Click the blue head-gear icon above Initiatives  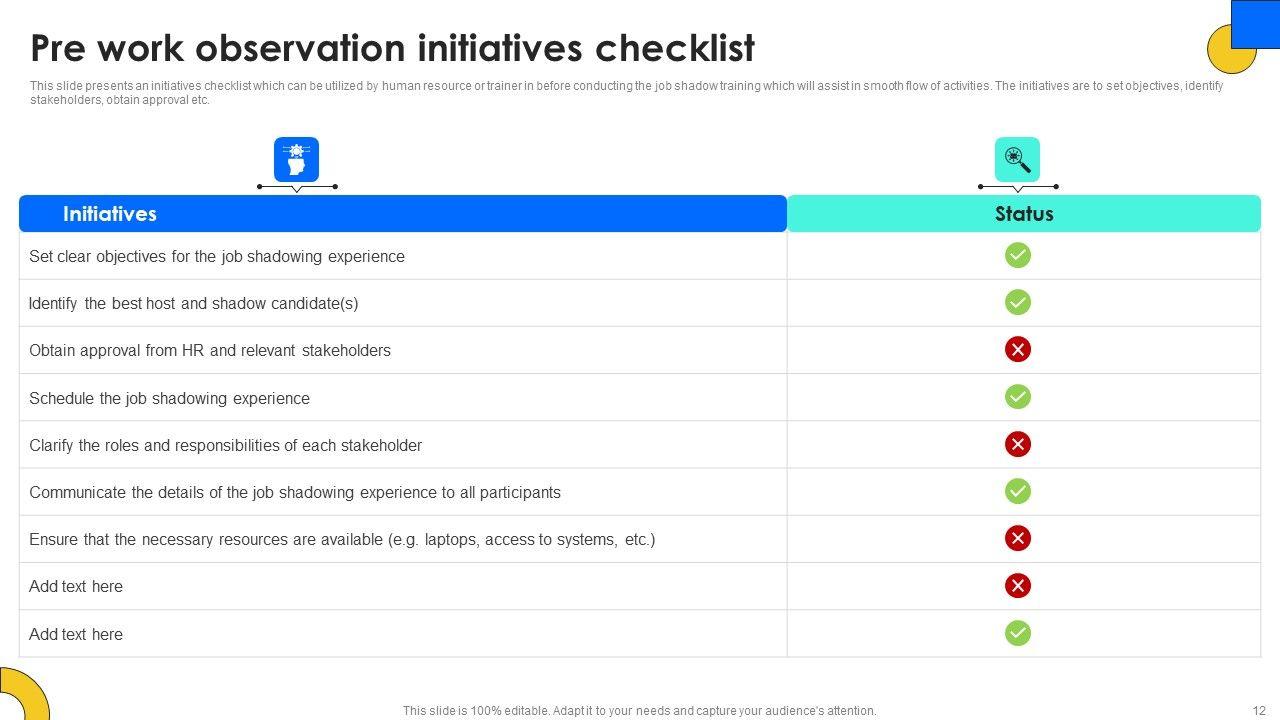pyautogui.click(x=296, y=160)
